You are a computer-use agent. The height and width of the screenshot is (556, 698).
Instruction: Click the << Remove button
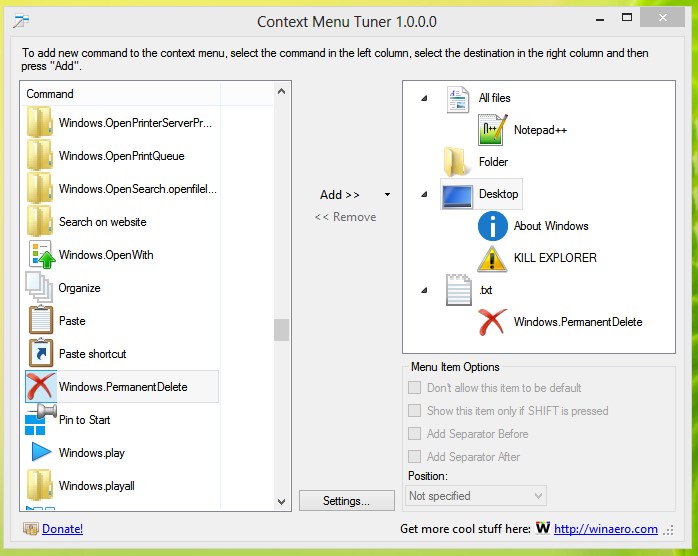coord(345,217)
